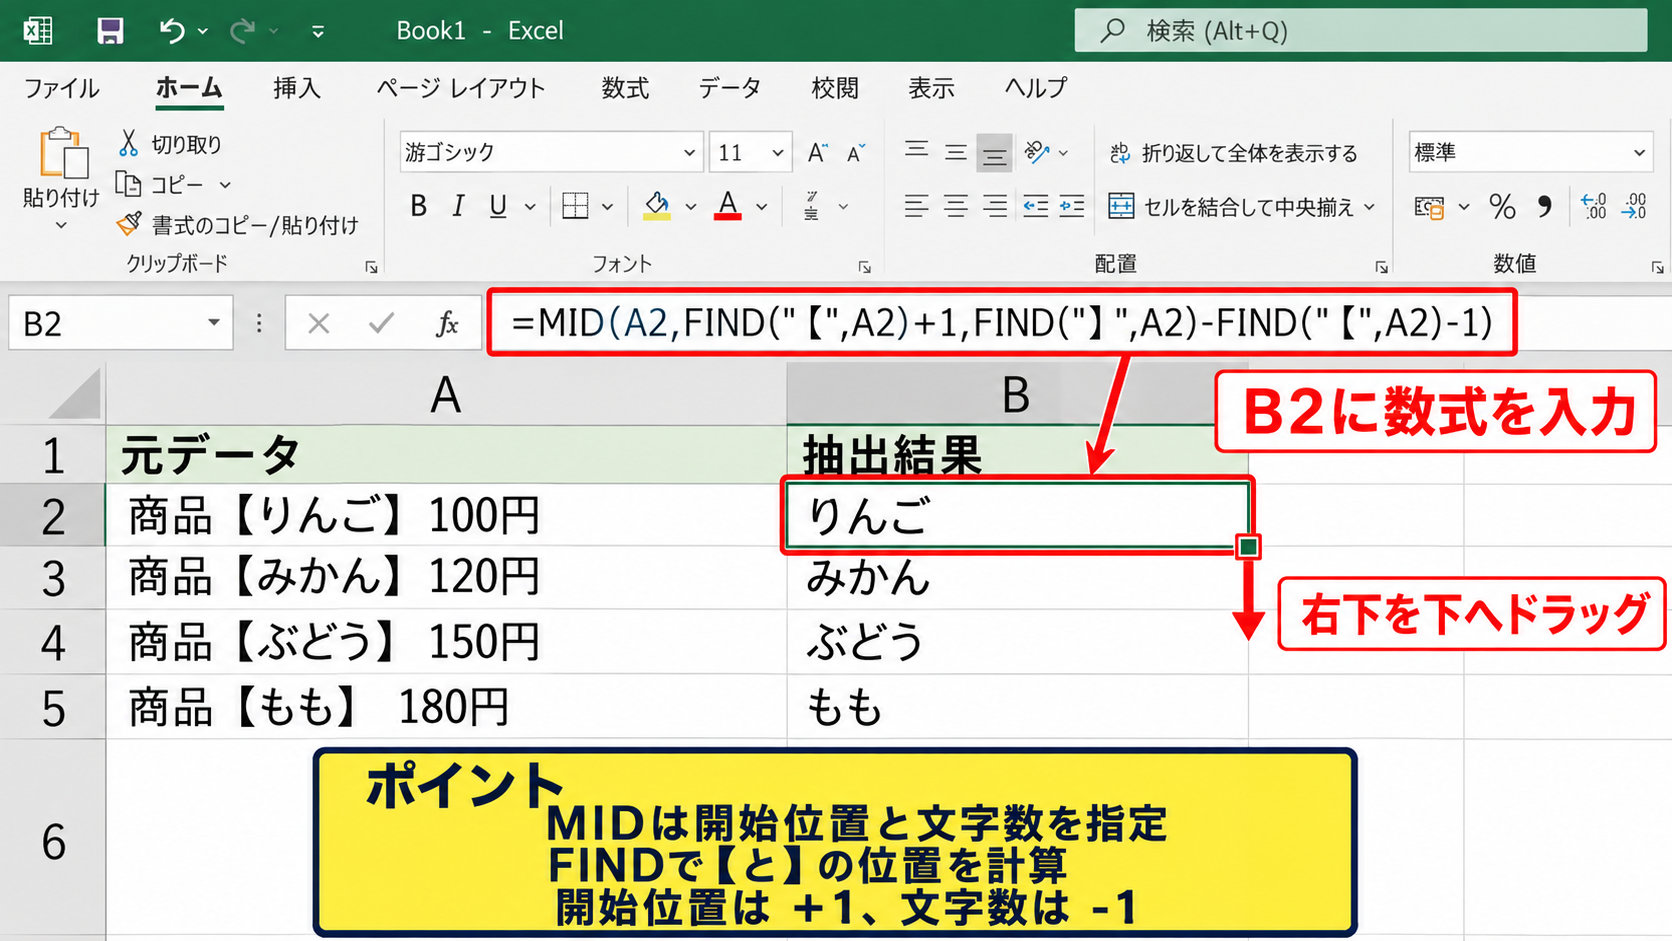The width and height of the screenshot is (1672, 941).
Task: Click cell 商品【みかん】120円
Action: (x=447, y=578)
